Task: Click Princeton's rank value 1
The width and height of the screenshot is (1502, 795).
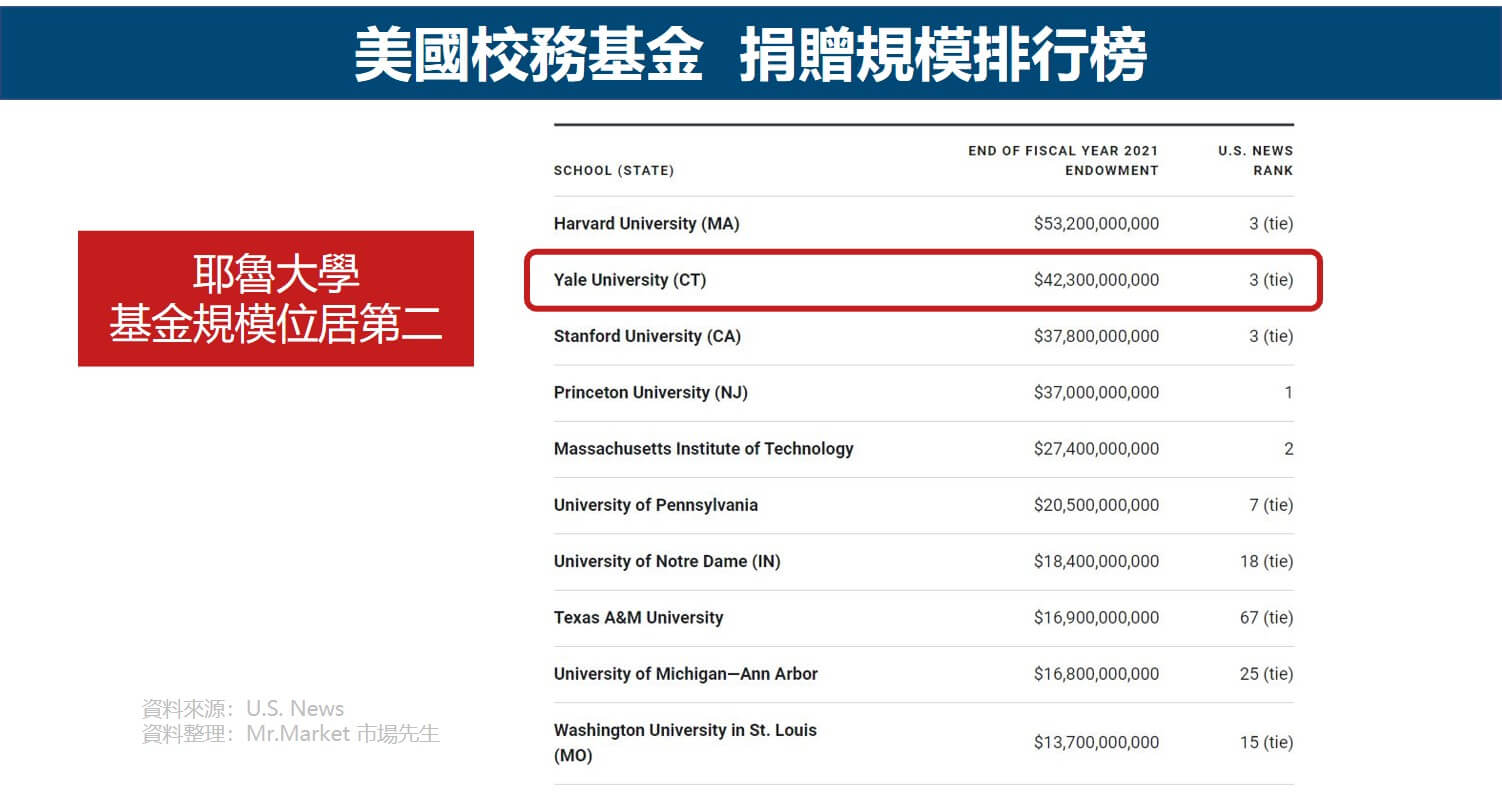Action: coord(1288,393)
